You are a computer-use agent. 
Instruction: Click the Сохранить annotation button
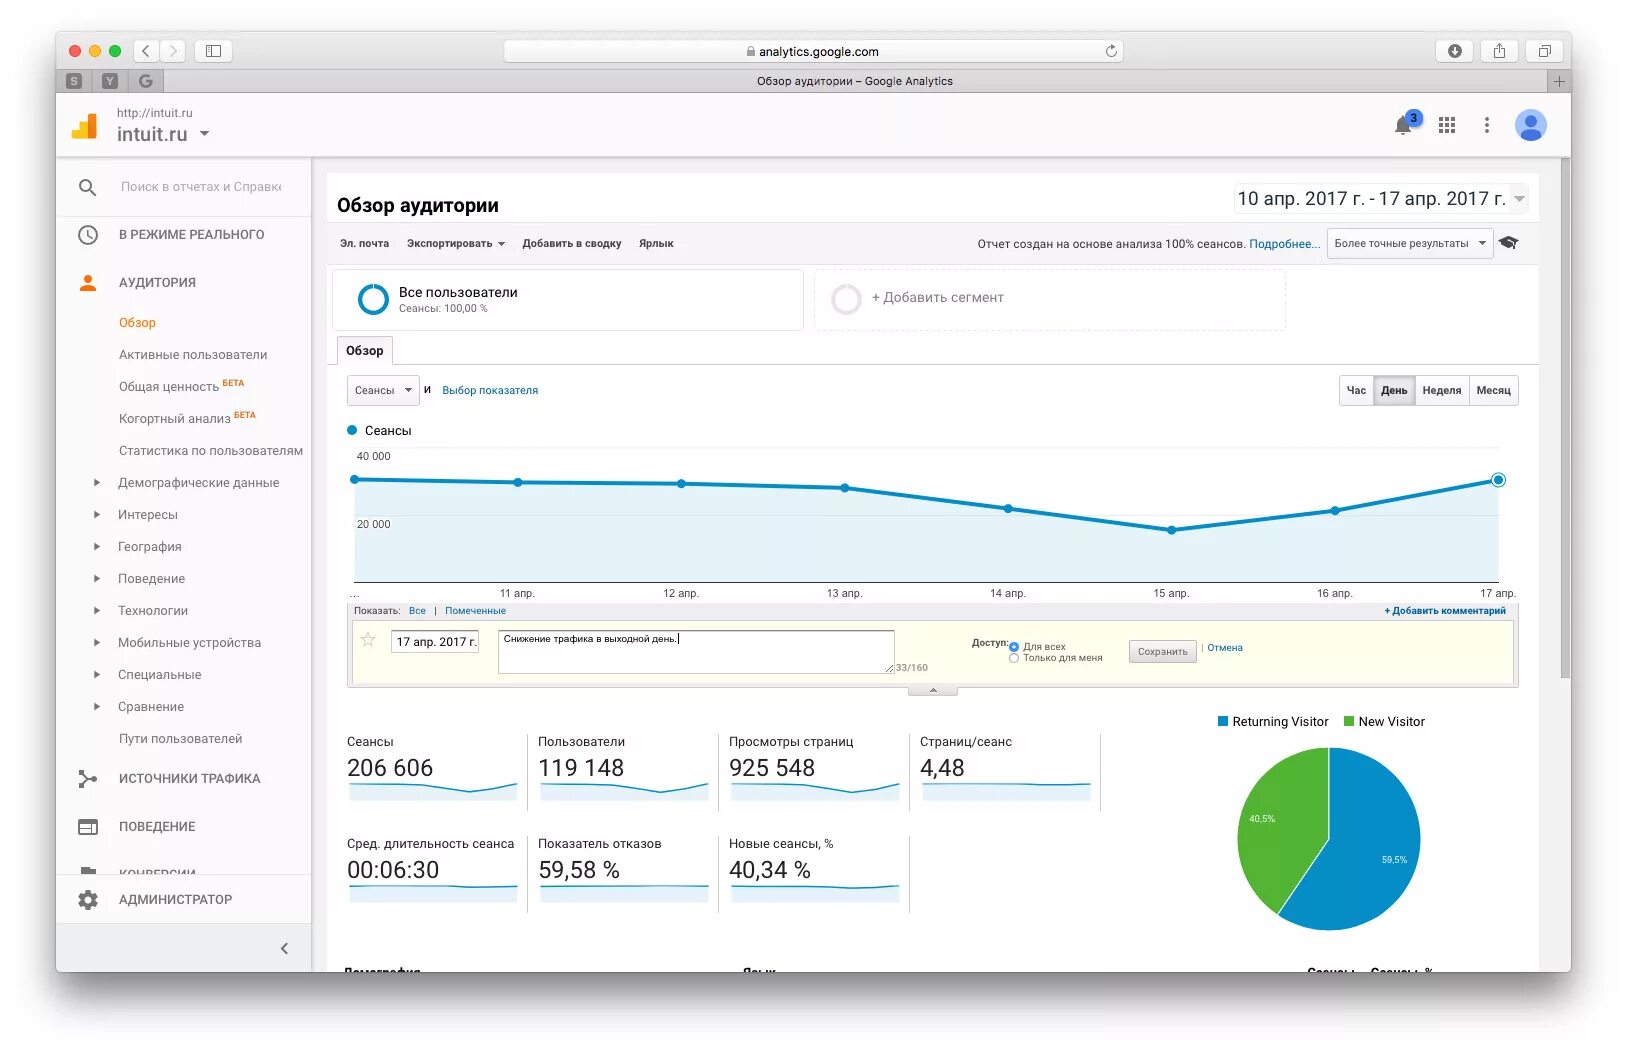coord(1162,651)
